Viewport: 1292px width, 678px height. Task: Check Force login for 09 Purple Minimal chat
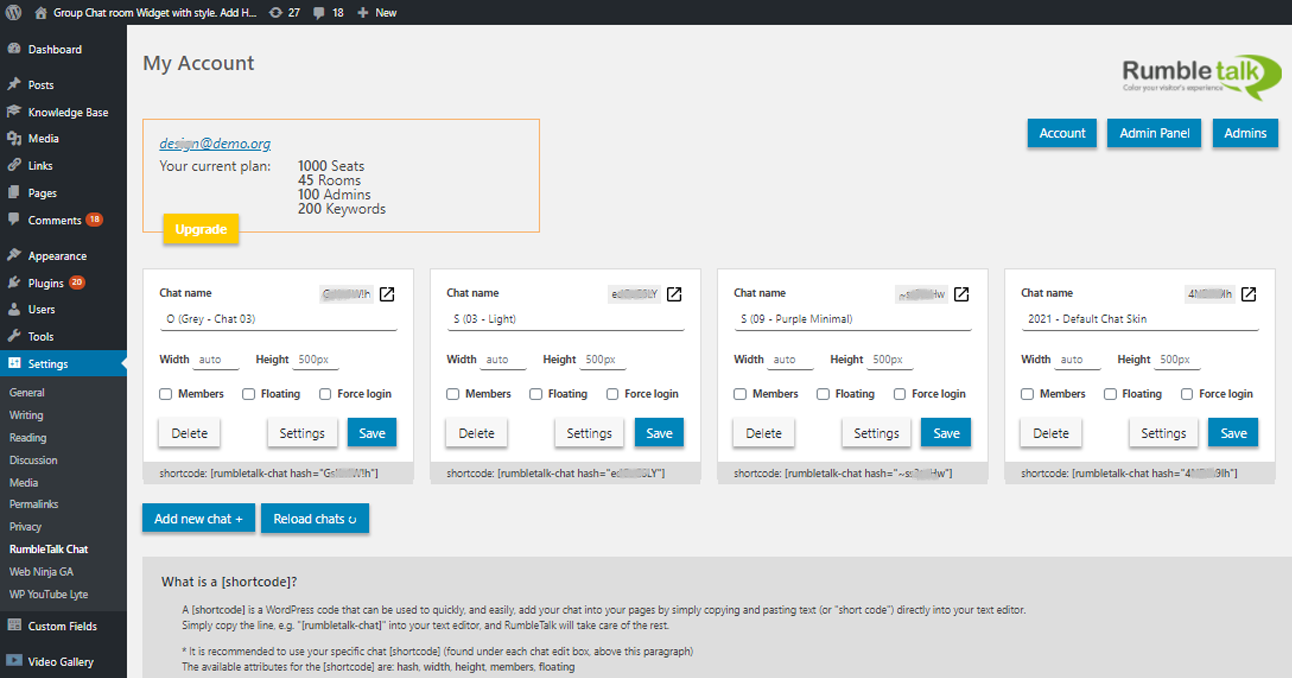(x=900, y=394)
